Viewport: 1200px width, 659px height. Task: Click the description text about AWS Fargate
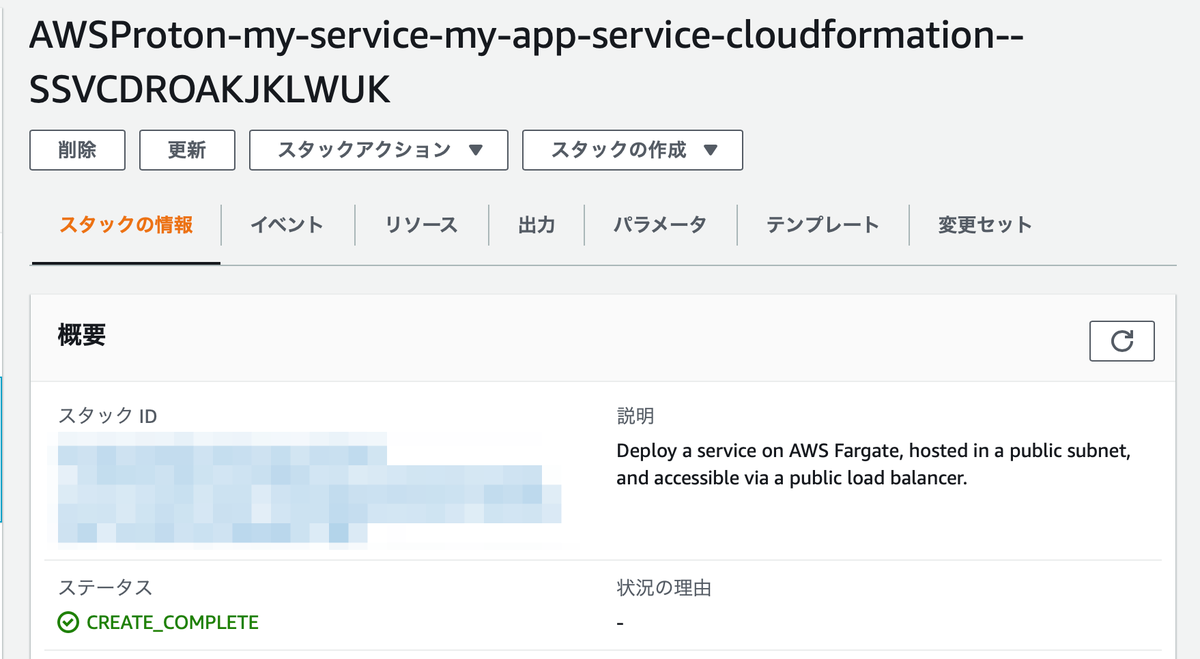[873, 465]
